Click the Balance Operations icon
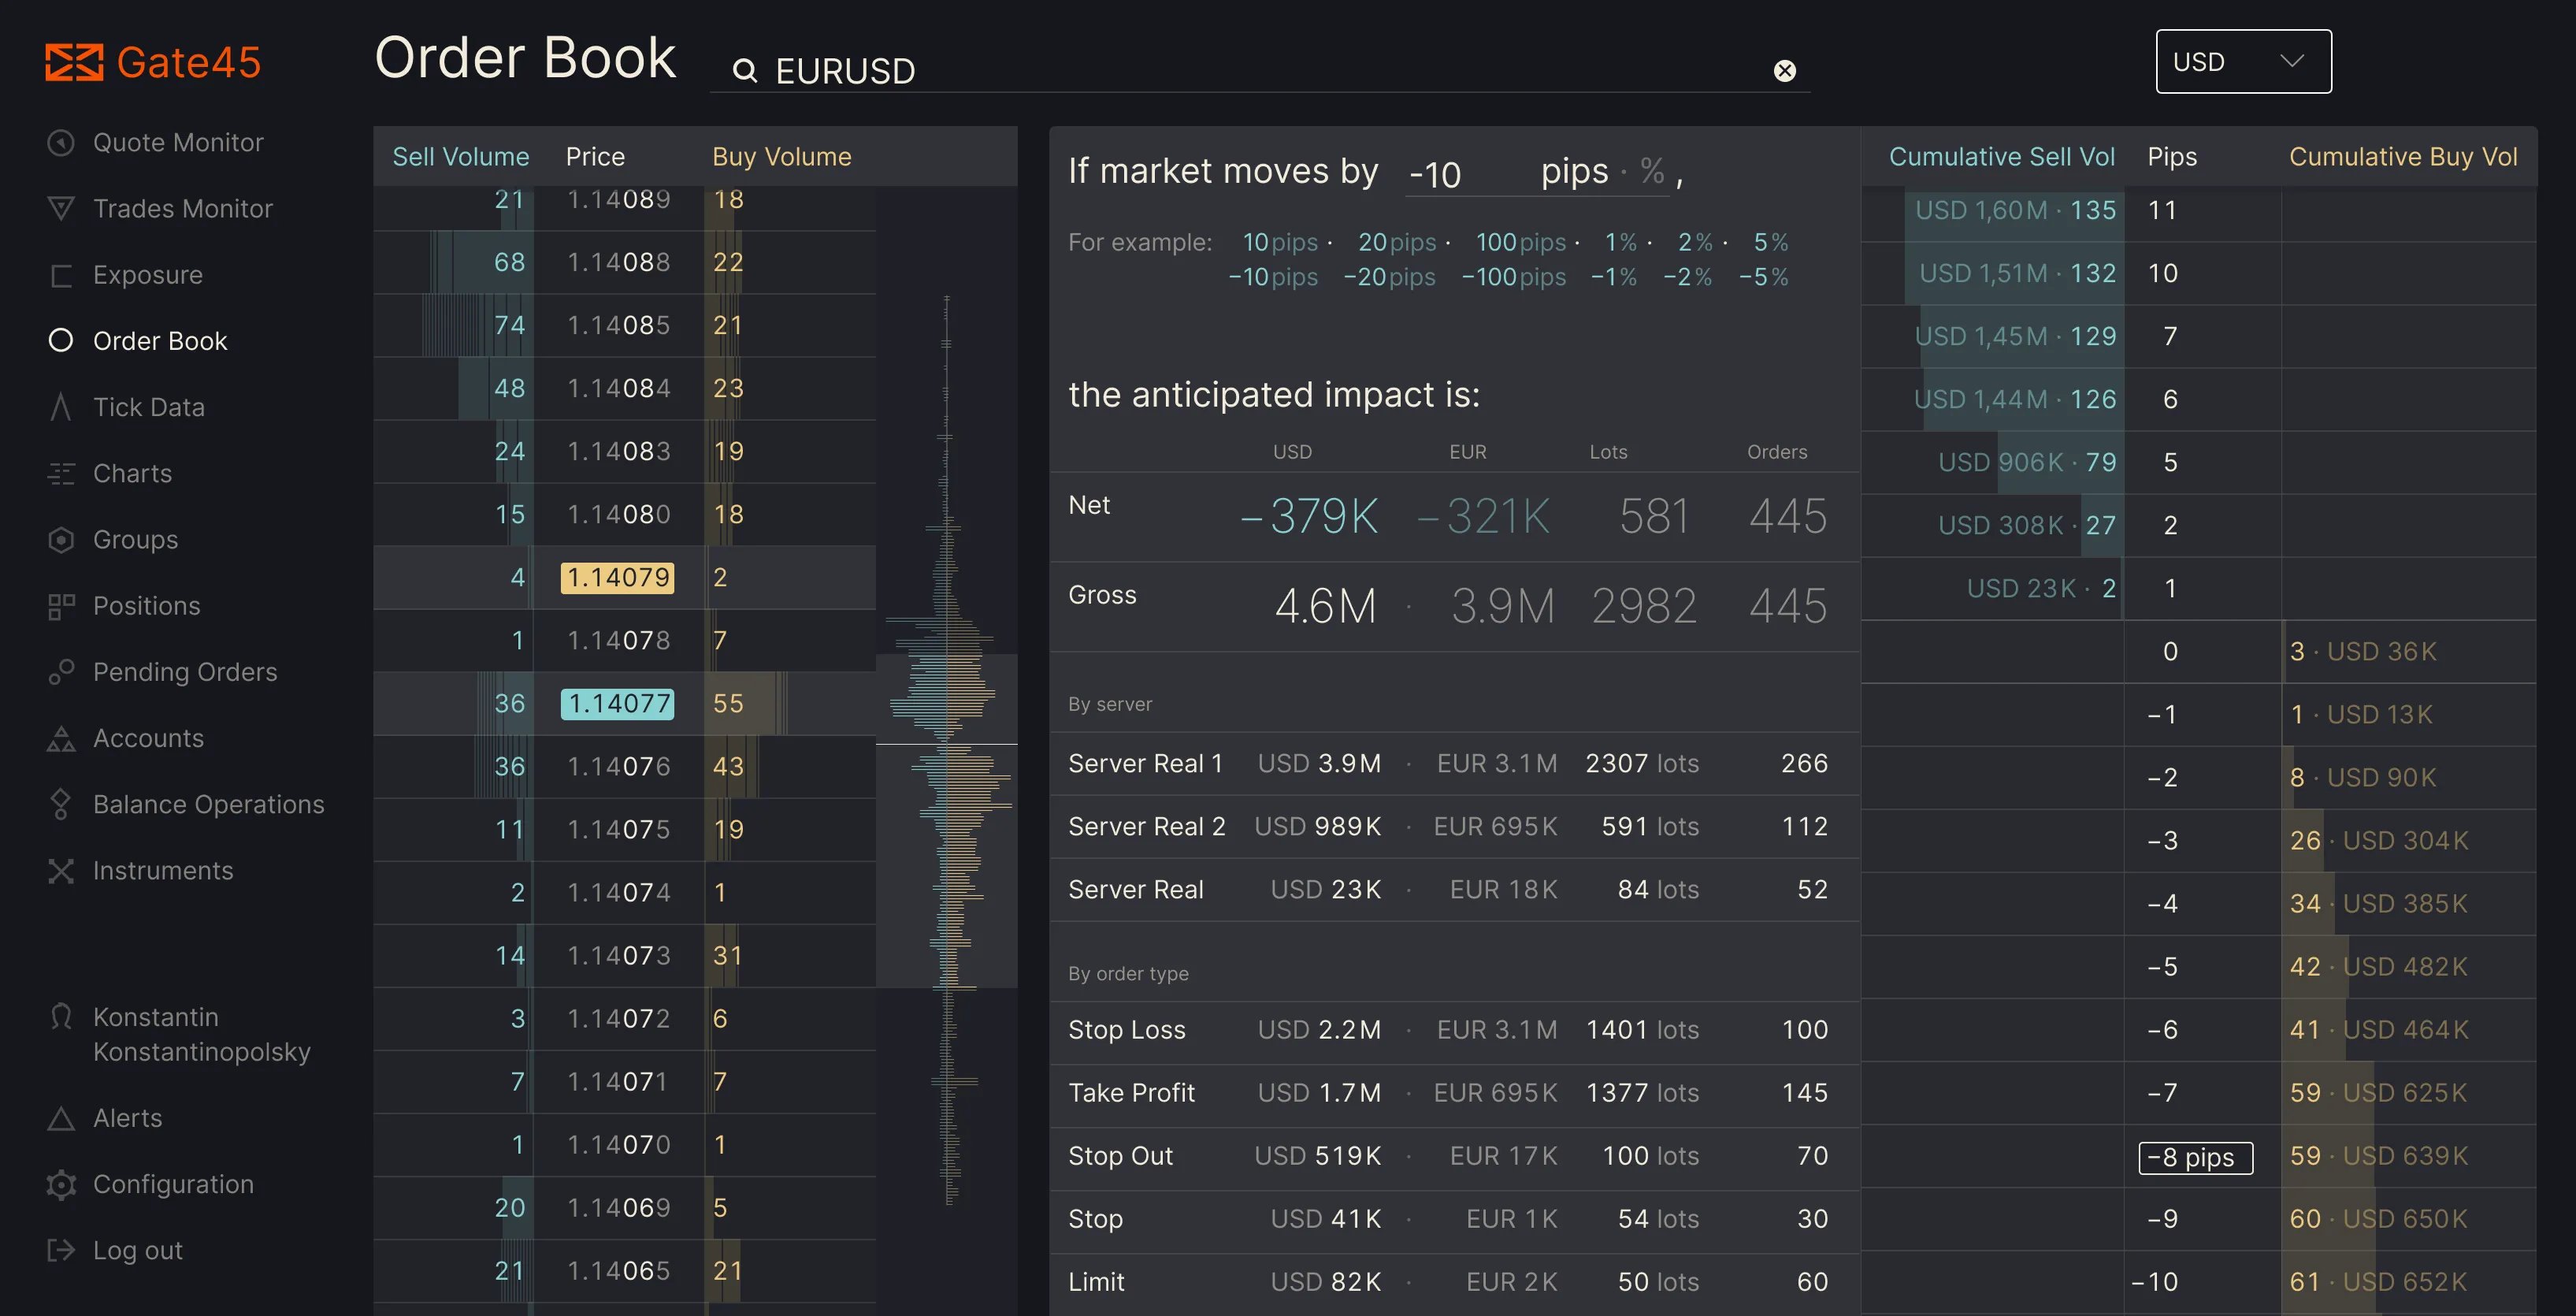 pos(61,804)
